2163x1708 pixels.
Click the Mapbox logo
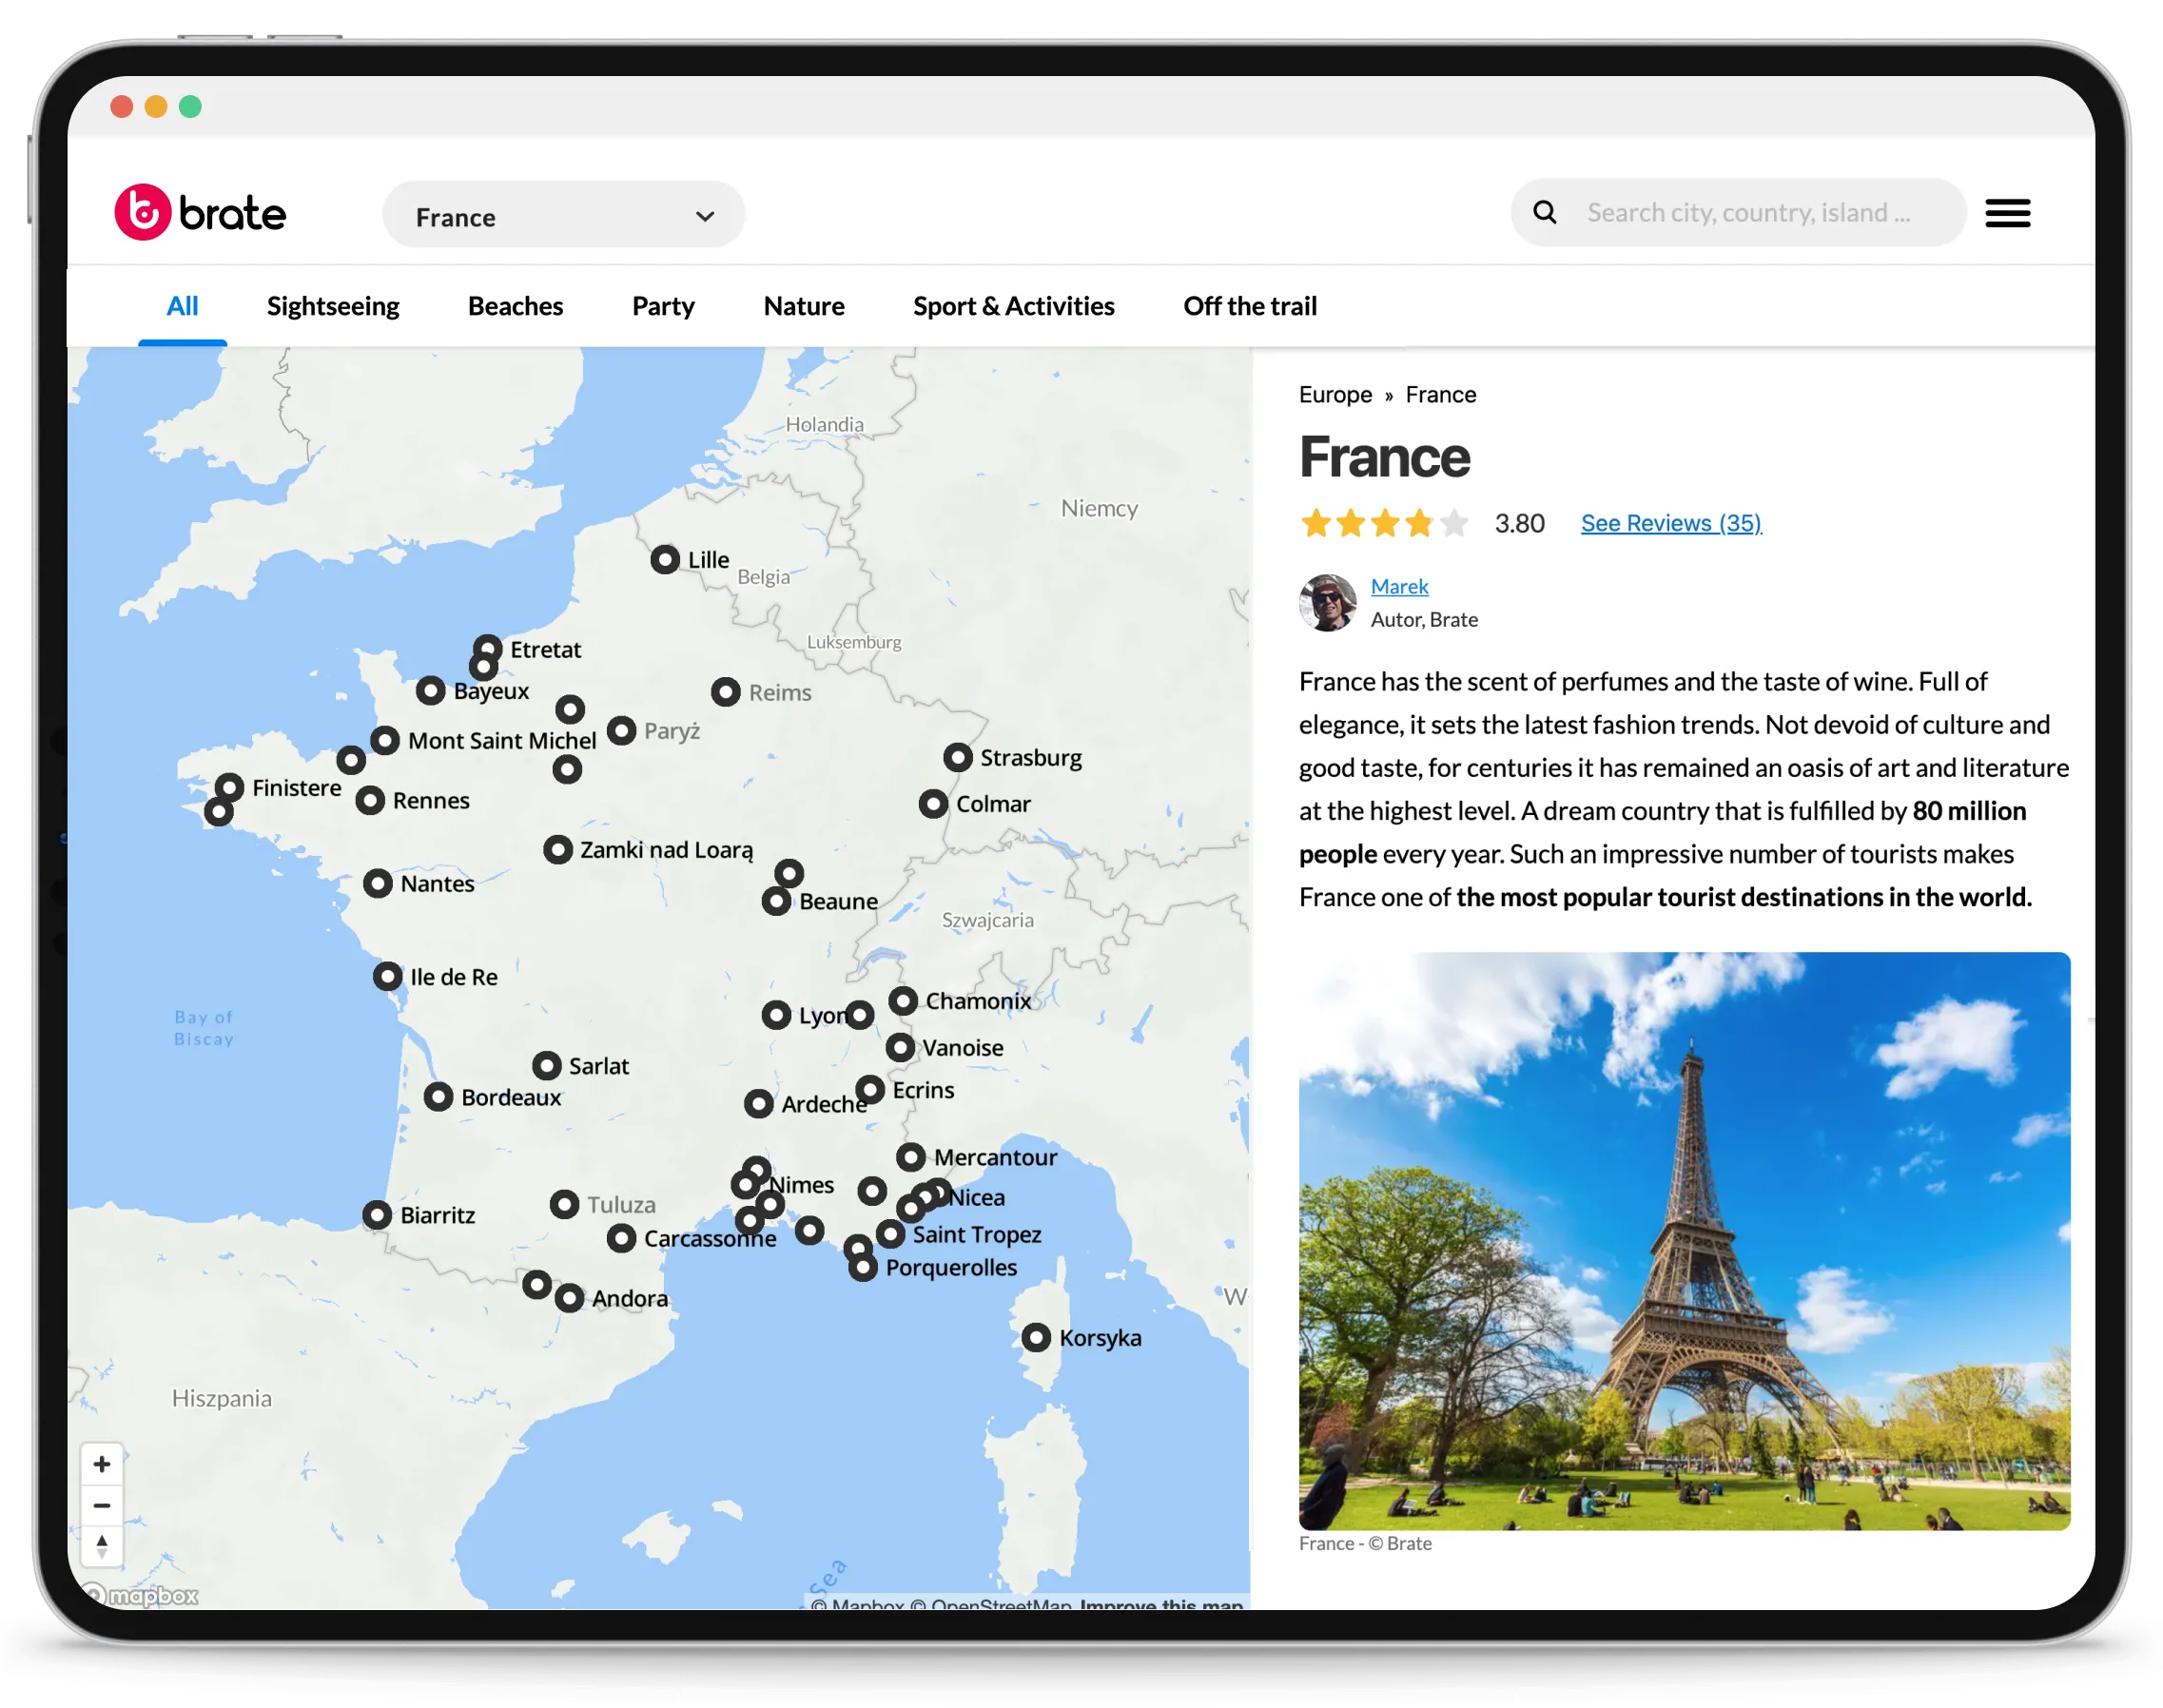(142, 1595)
